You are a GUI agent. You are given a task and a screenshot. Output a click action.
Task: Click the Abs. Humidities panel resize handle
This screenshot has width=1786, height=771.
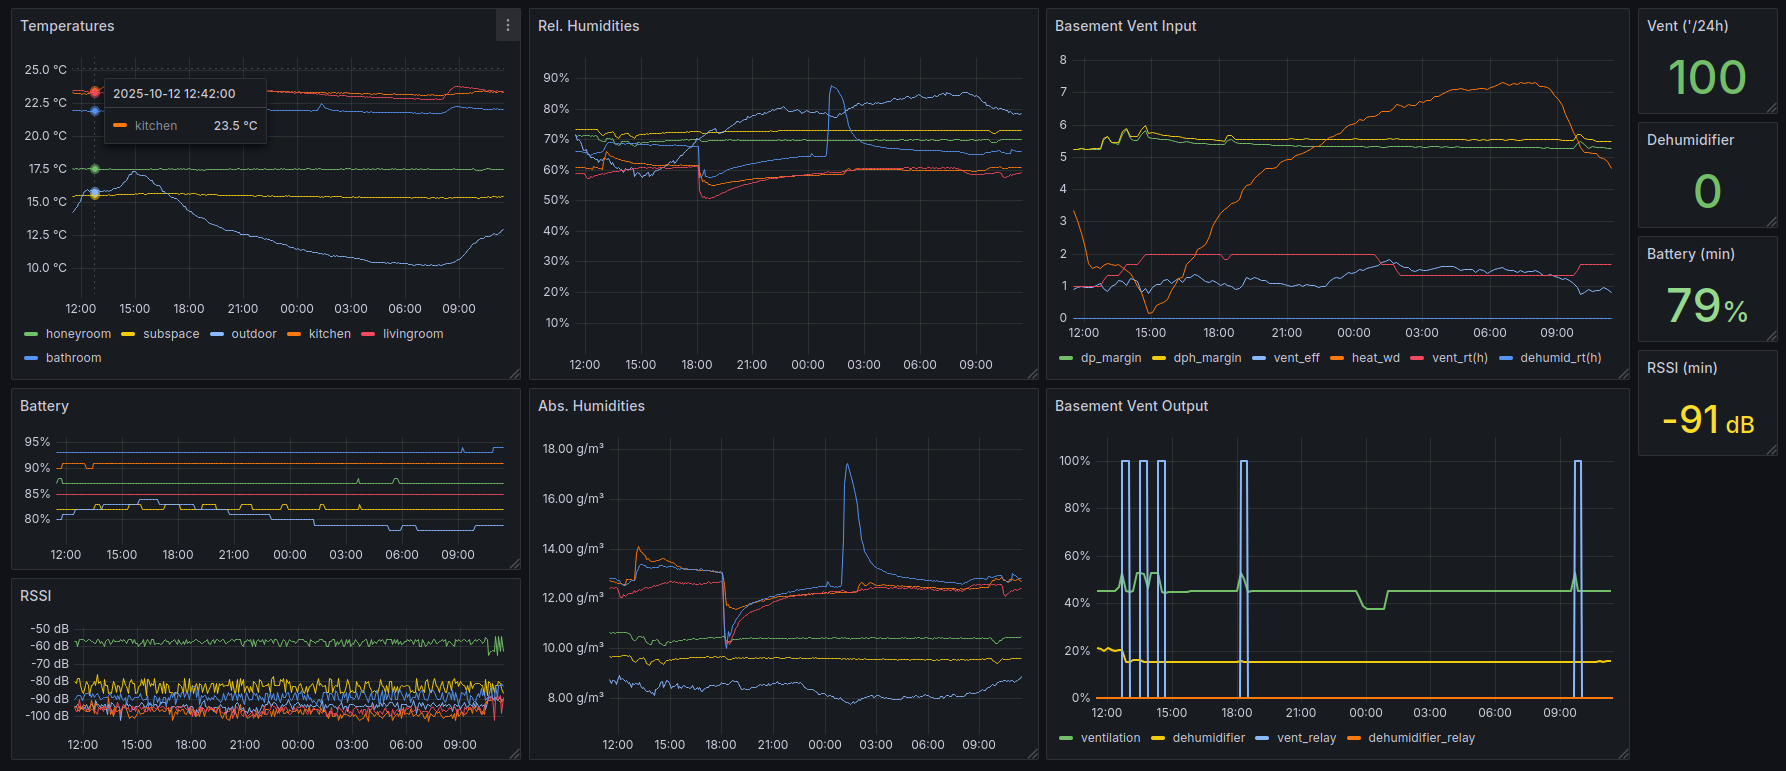click(1032, 753)
